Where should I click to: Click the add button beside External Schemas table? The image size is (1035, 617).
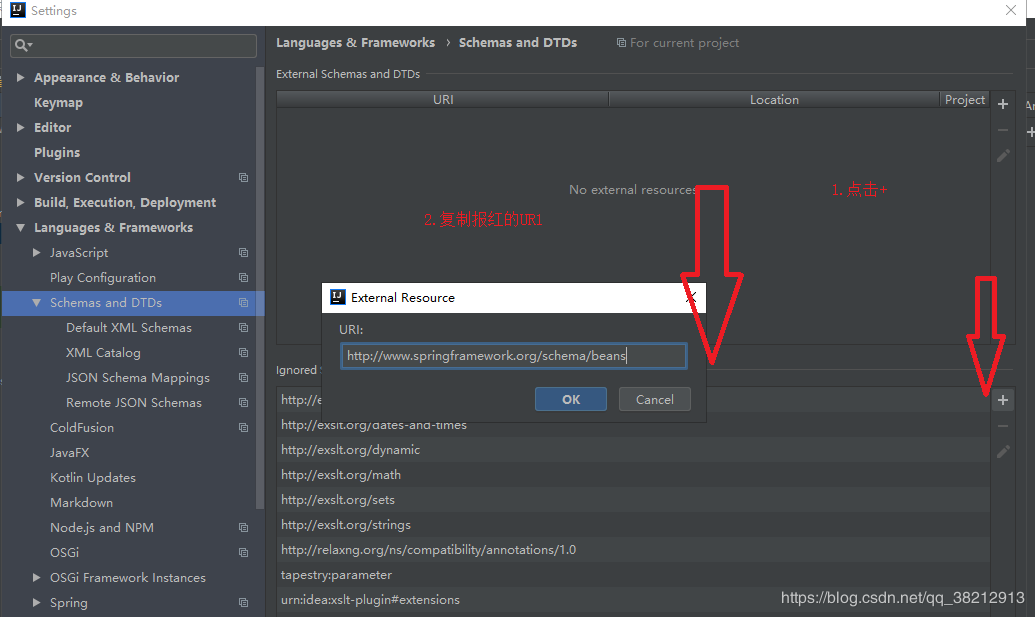[x=1003, y=104]
